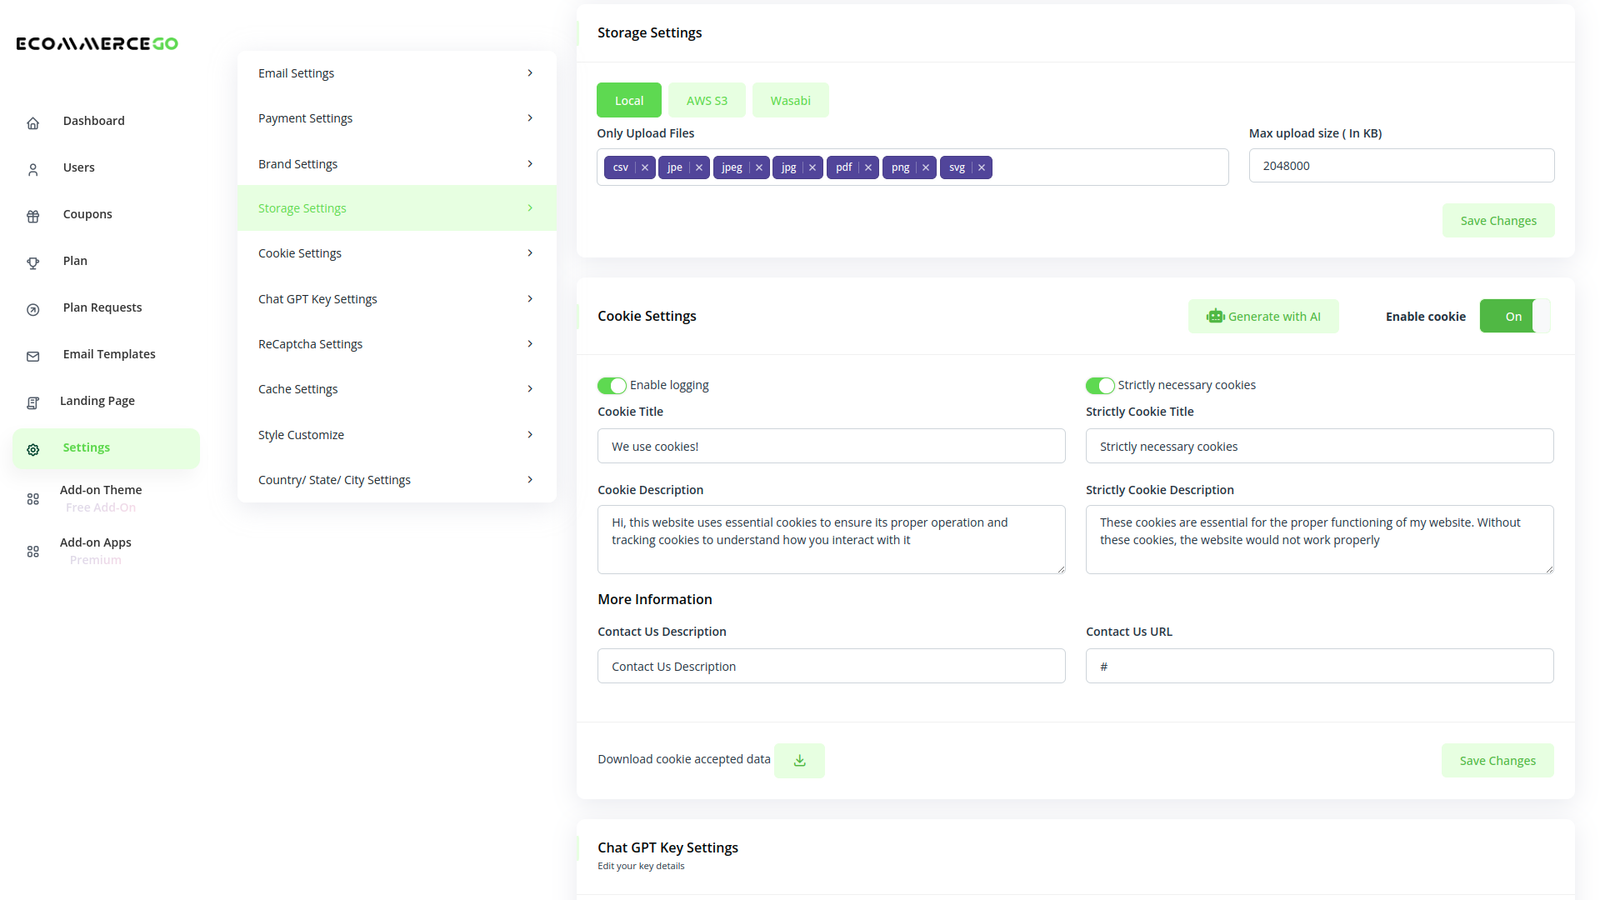
Task: Open Dashboard in the sidebar
Action: tap(94, 121)
